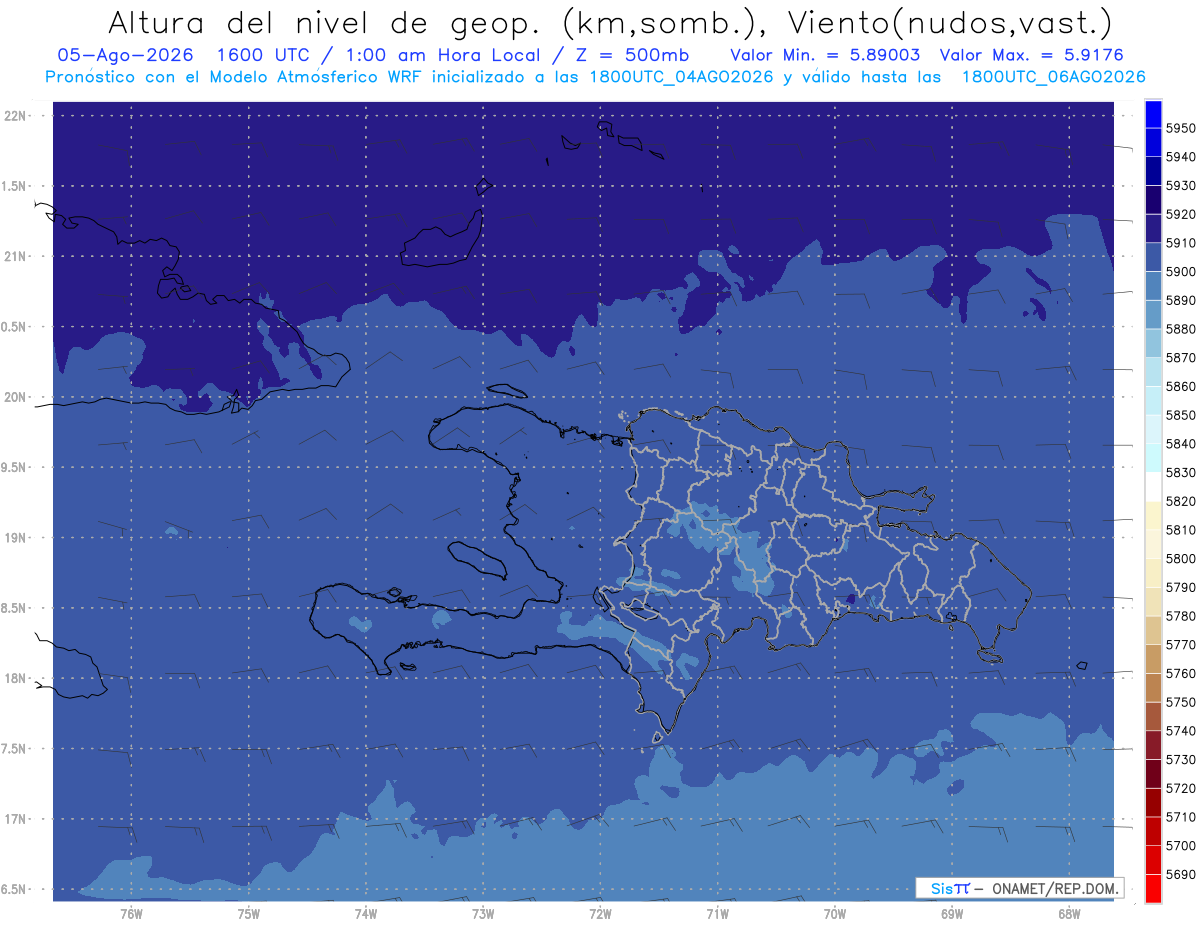Click the color swatch between 5890 and 5900
The height and width of the screenshot is (927, 1200).
tap(1153, 286)
